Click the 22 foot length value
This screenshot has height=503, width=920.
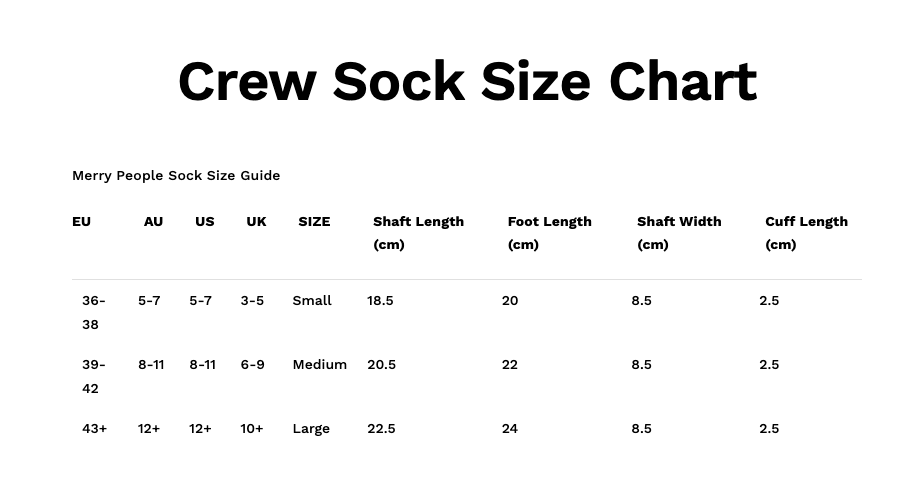[510, 365]
